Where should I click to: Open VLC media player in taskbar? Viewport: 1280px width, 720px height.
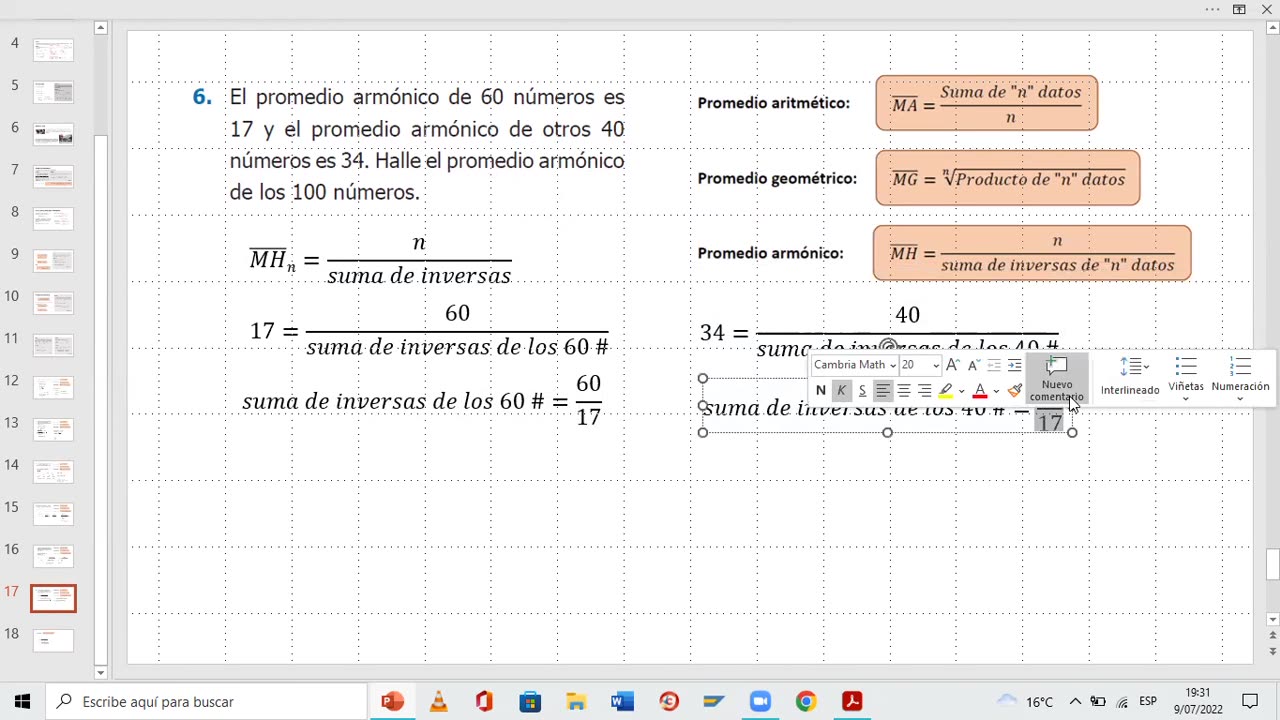coord(438,701)
